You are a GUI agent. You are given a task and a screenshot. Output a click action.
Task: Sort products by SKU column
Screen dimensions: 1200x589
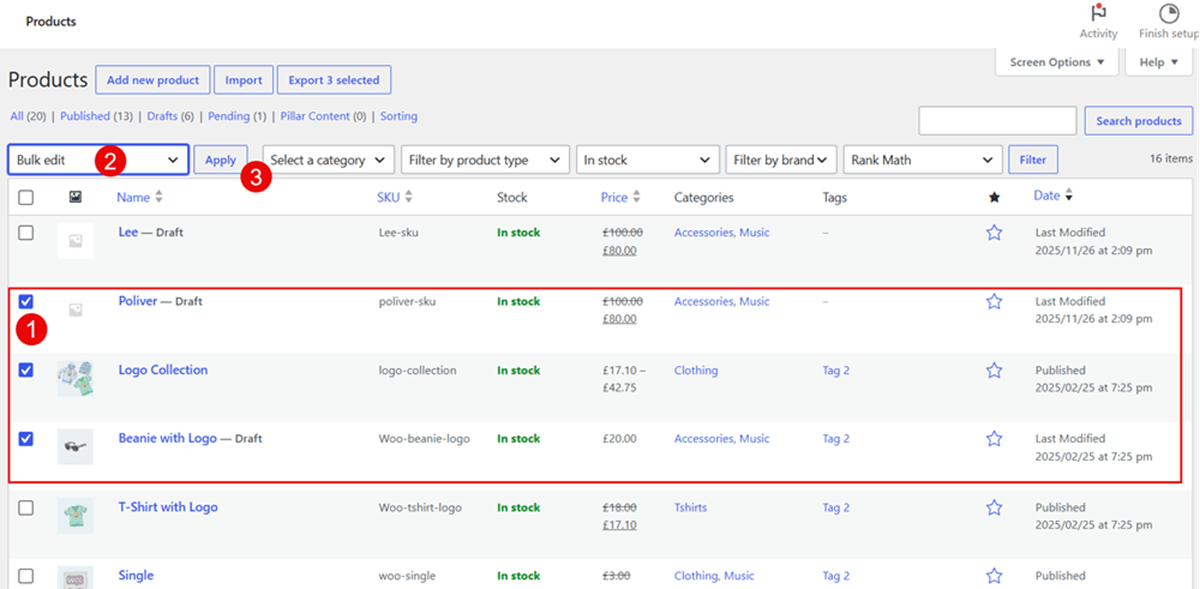pyautogui.click(x=394, y=197)
